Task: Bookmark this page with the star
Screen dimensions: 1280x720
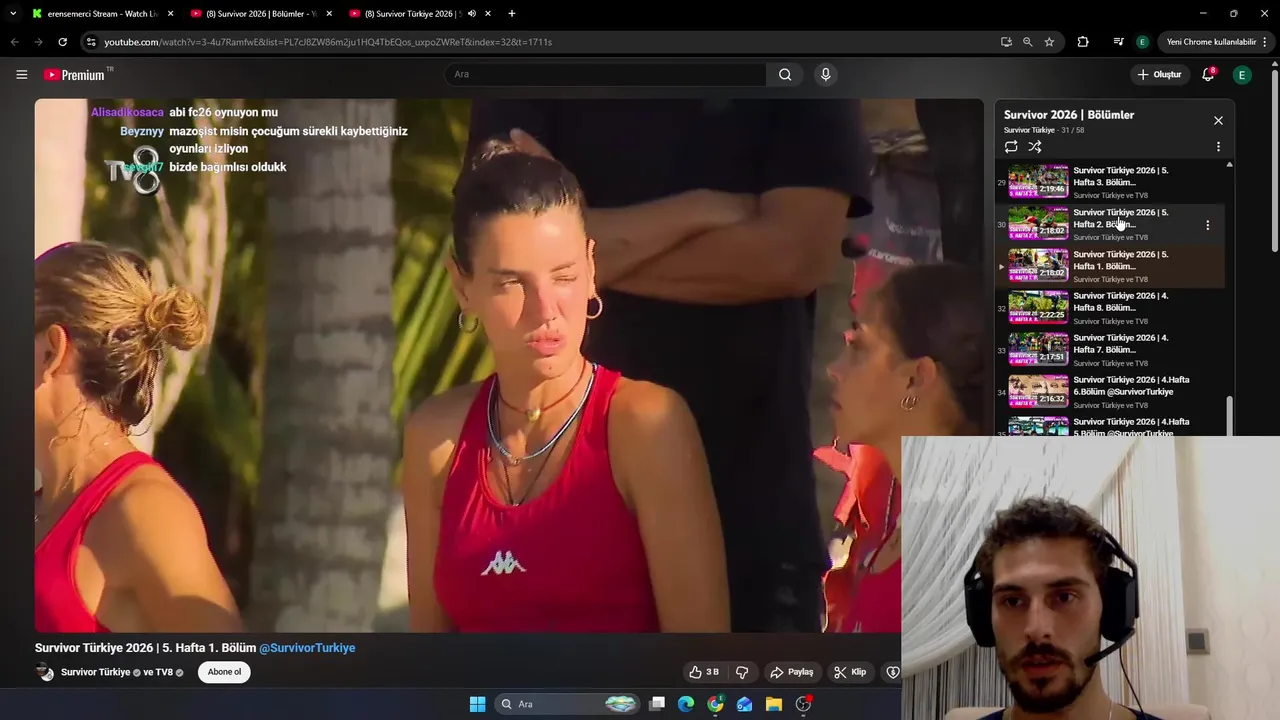Action: [1049, 42]
